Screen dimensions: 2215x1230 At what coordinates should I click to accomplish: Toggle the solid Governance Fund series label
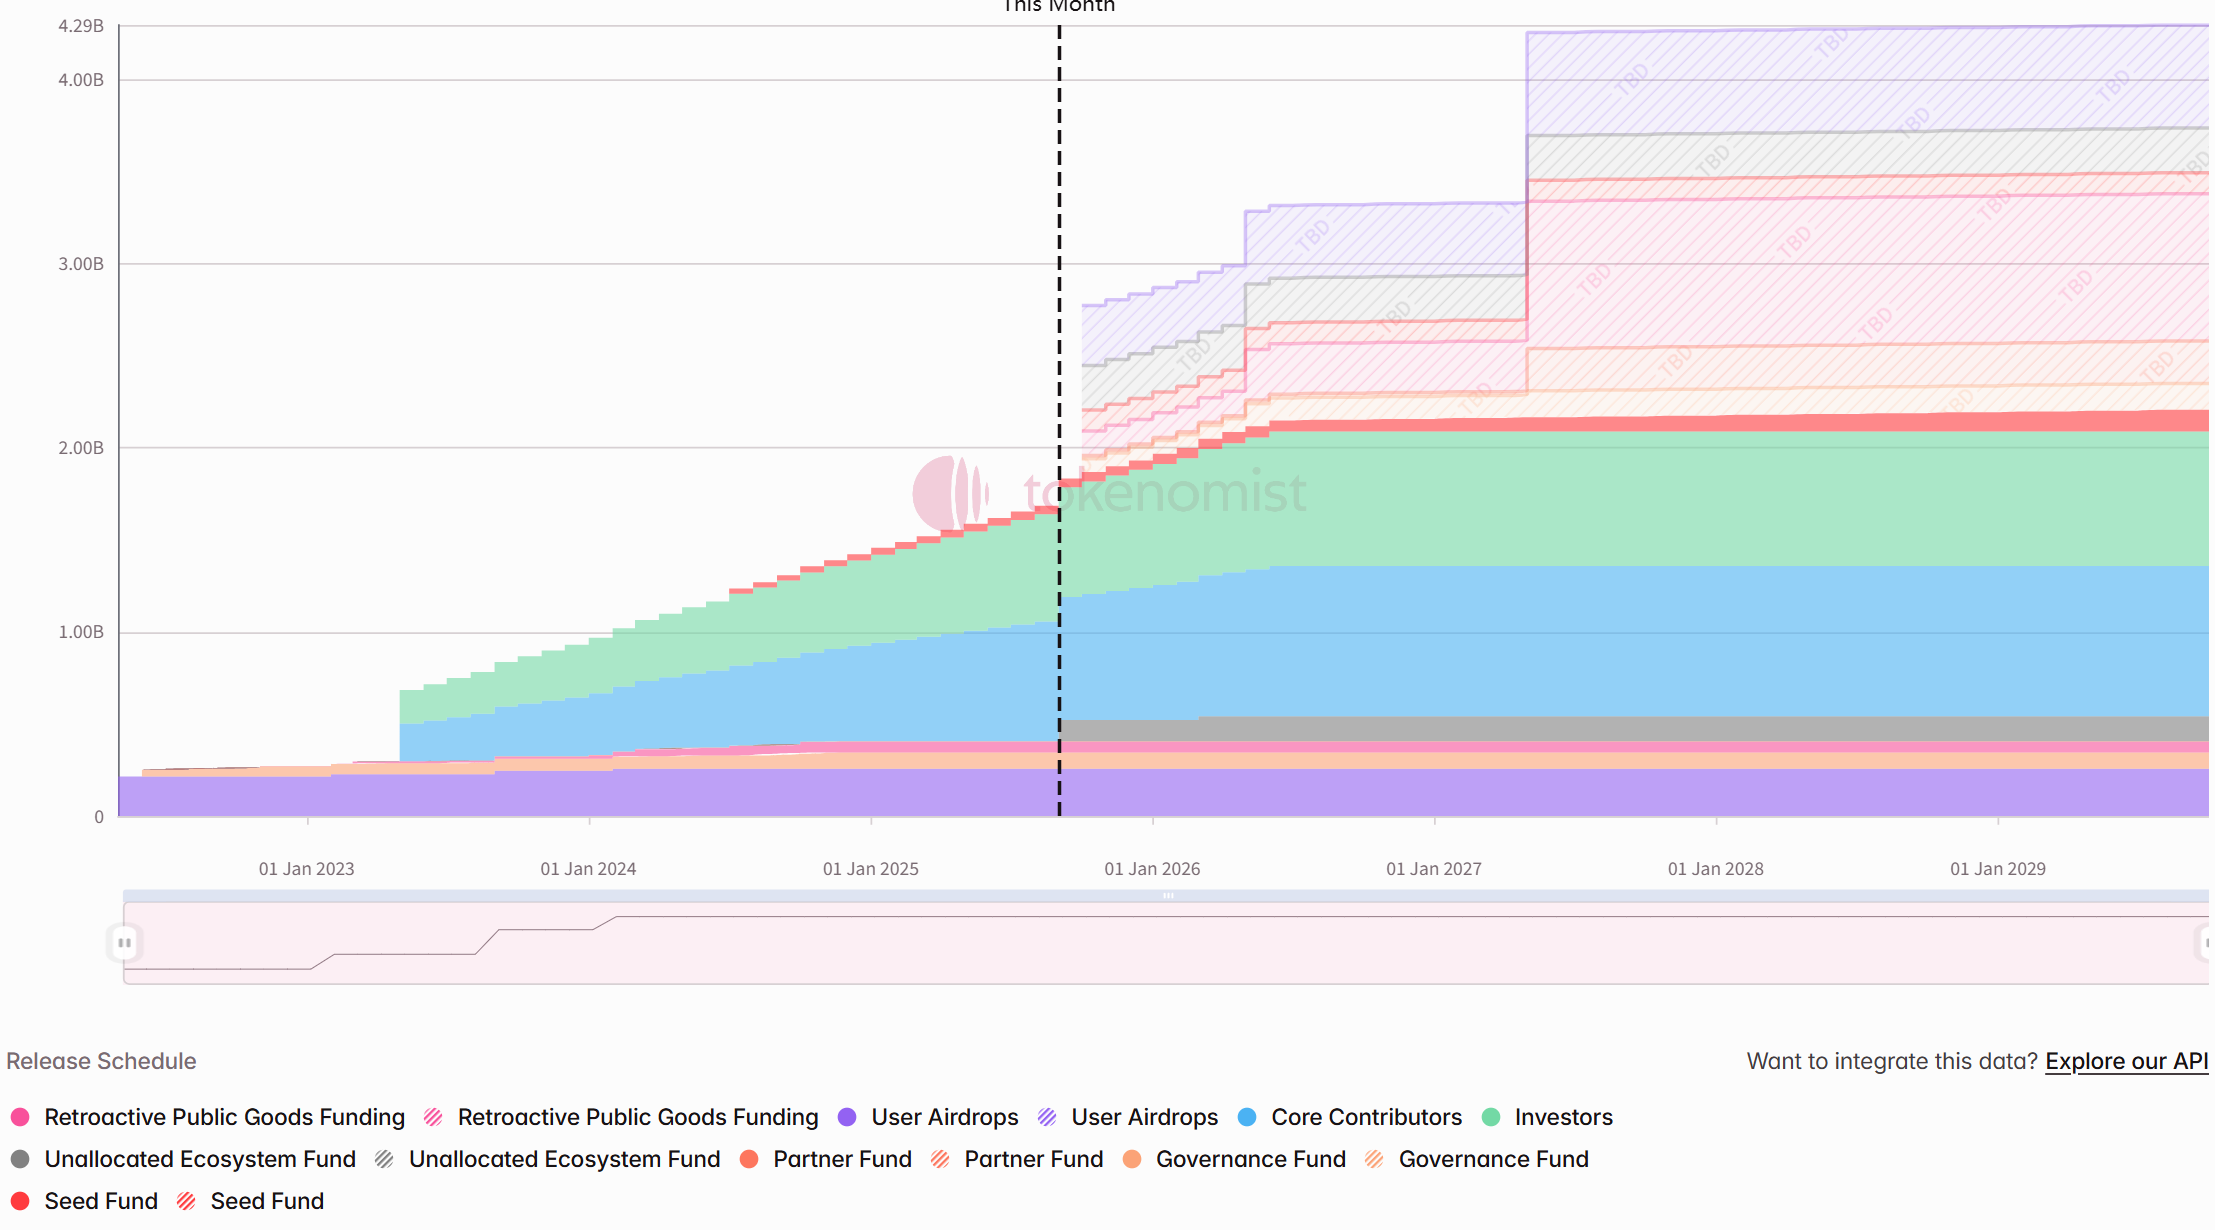point(1250,1159)
